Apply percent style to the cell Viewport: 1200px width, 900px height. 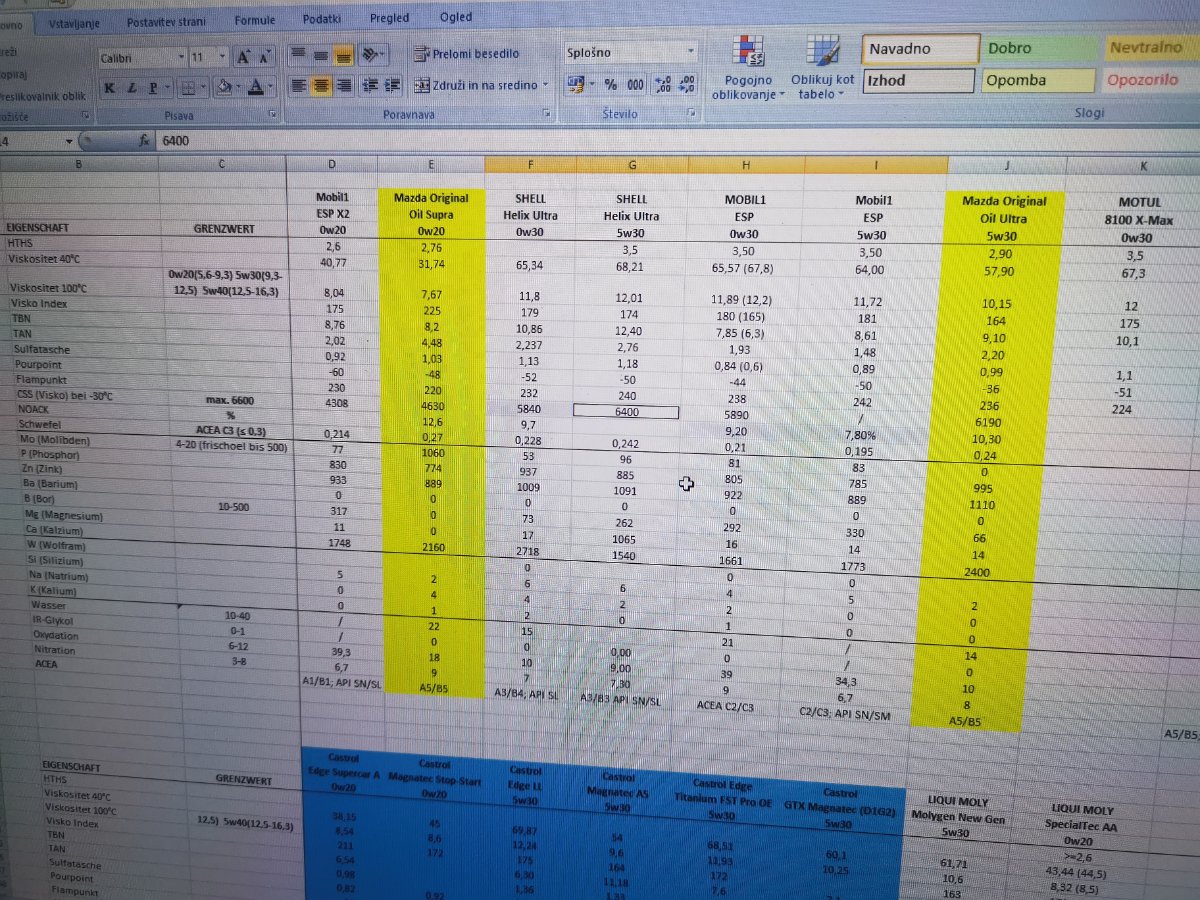pos(610,85)
